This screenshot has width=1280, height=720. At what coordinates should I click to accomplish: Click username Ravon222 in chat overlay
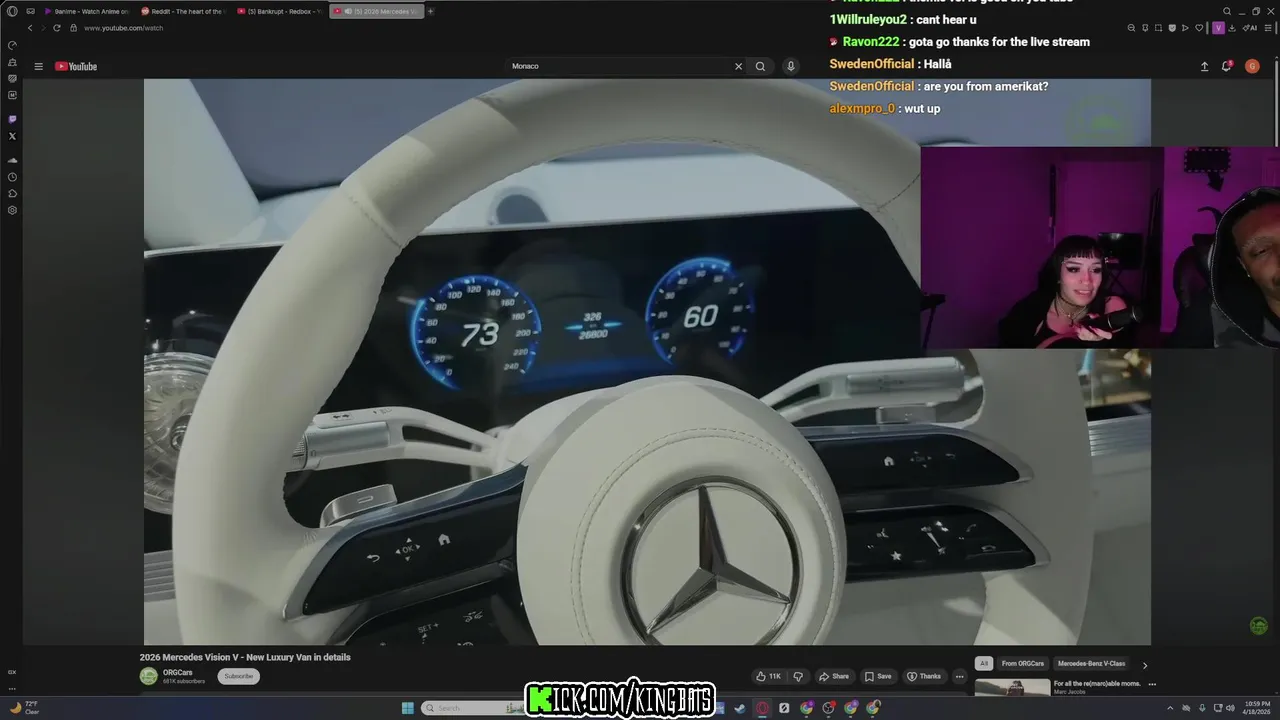pos(871,42)
